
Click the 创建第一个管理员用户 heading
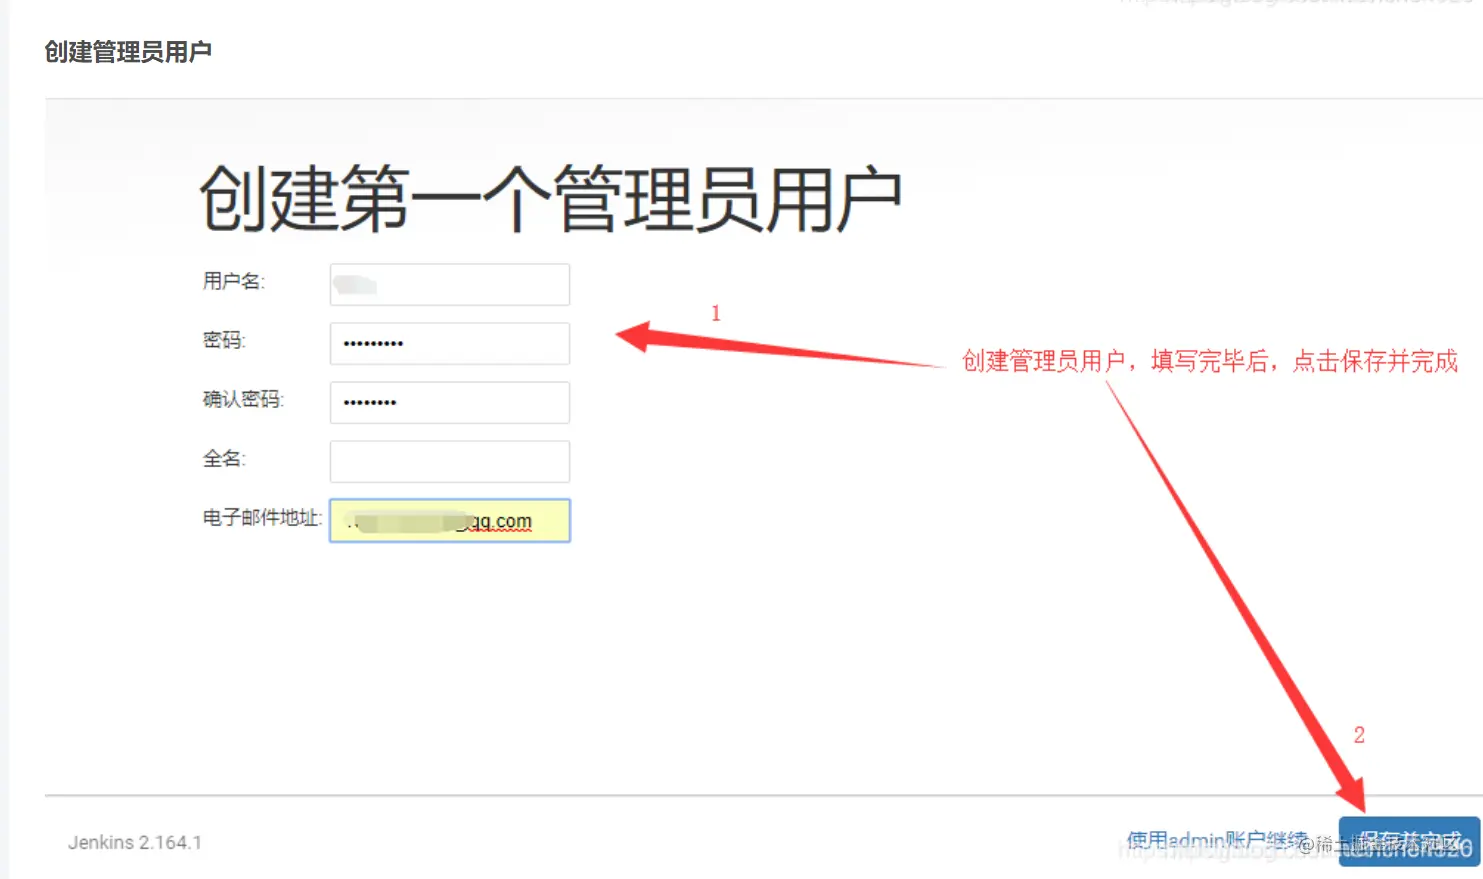click(551, 199)
